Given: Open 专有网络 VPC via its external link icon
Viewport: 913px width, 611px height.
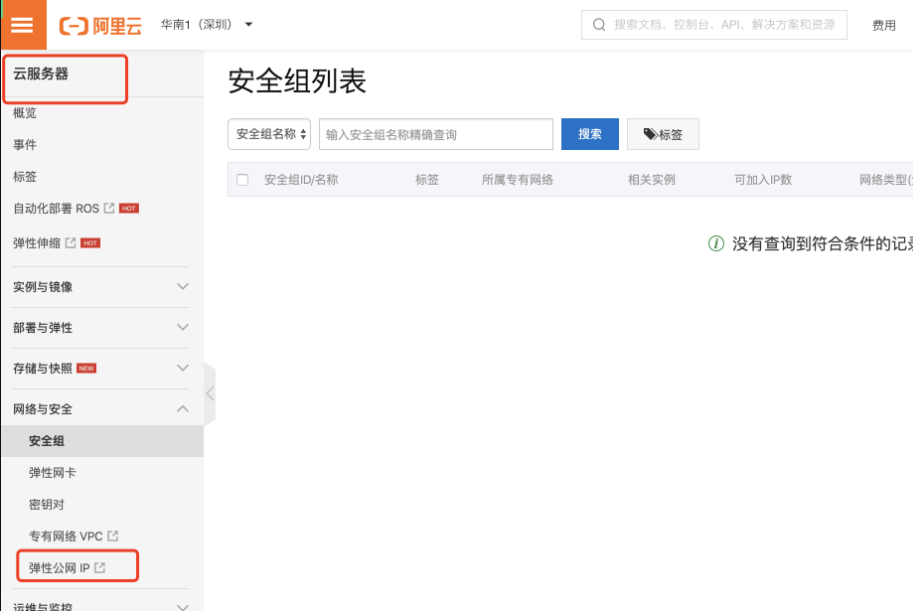Looking at the screenshot, I should tap(111, 535).
